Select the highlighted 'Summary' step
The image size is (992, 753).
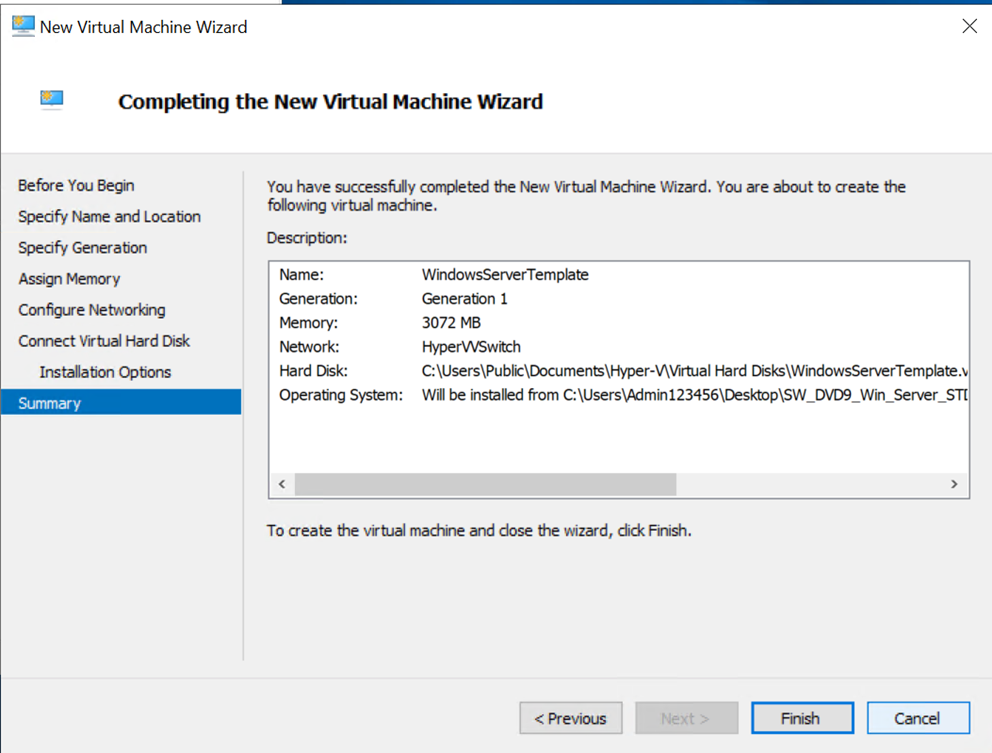(48, 403)
